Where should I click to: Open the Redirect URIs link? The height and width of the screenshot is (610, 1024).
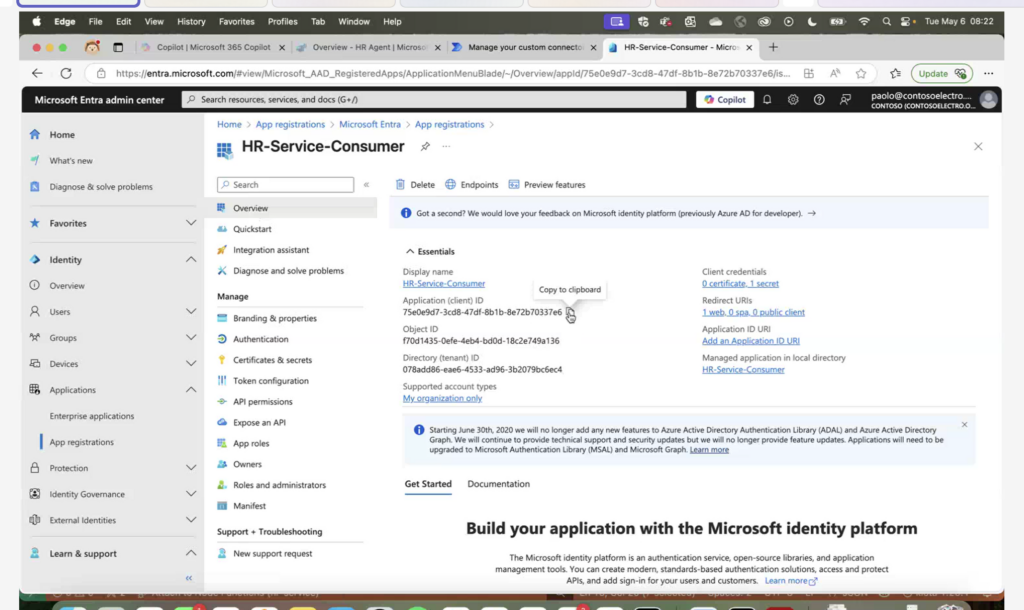[x=753, y=312]
